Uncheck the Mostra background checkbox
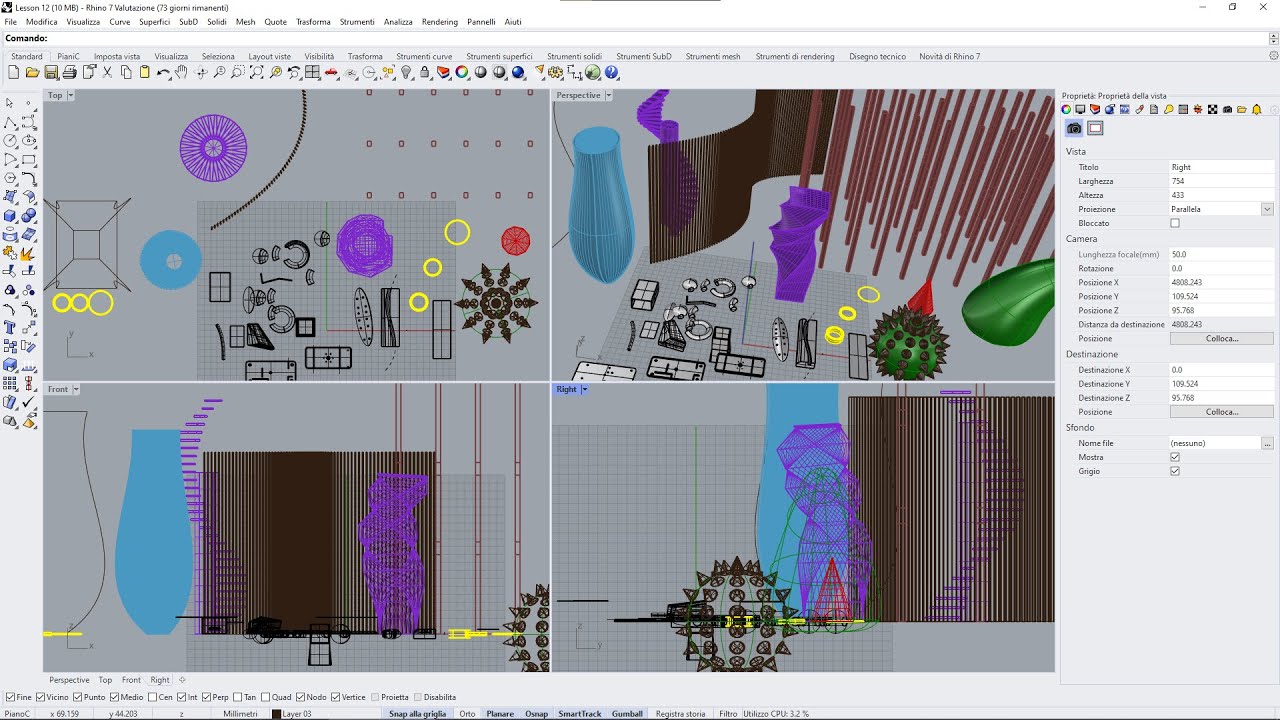Image resolution: width=1280 pixels, height=720 pixels. [1175, 457]
